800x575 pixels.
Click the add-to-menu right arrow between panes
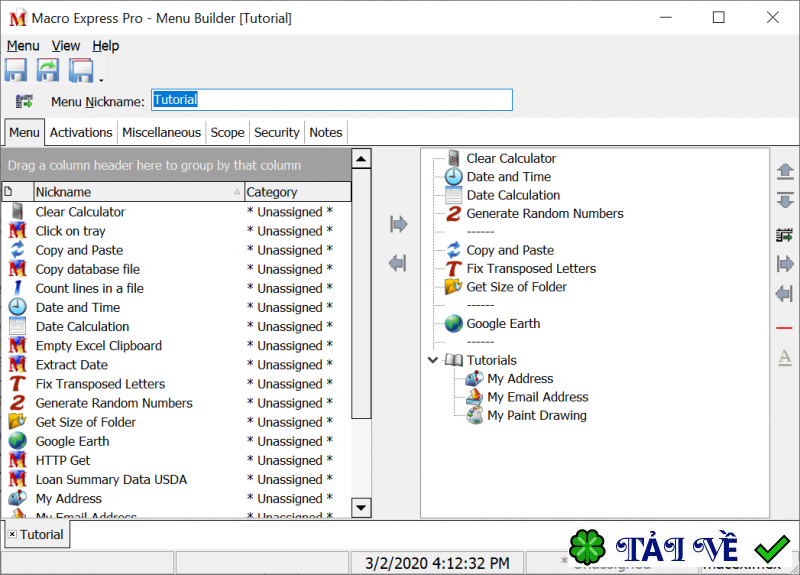point(398,224)
